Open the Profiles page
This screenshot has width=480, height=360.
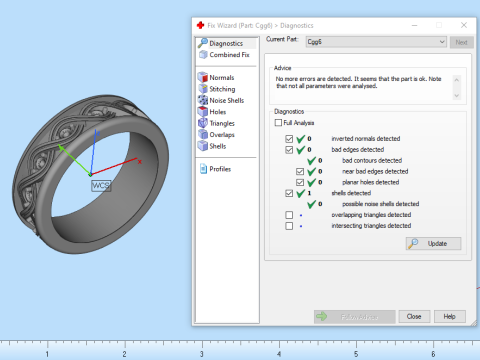[x=220, y=169]
